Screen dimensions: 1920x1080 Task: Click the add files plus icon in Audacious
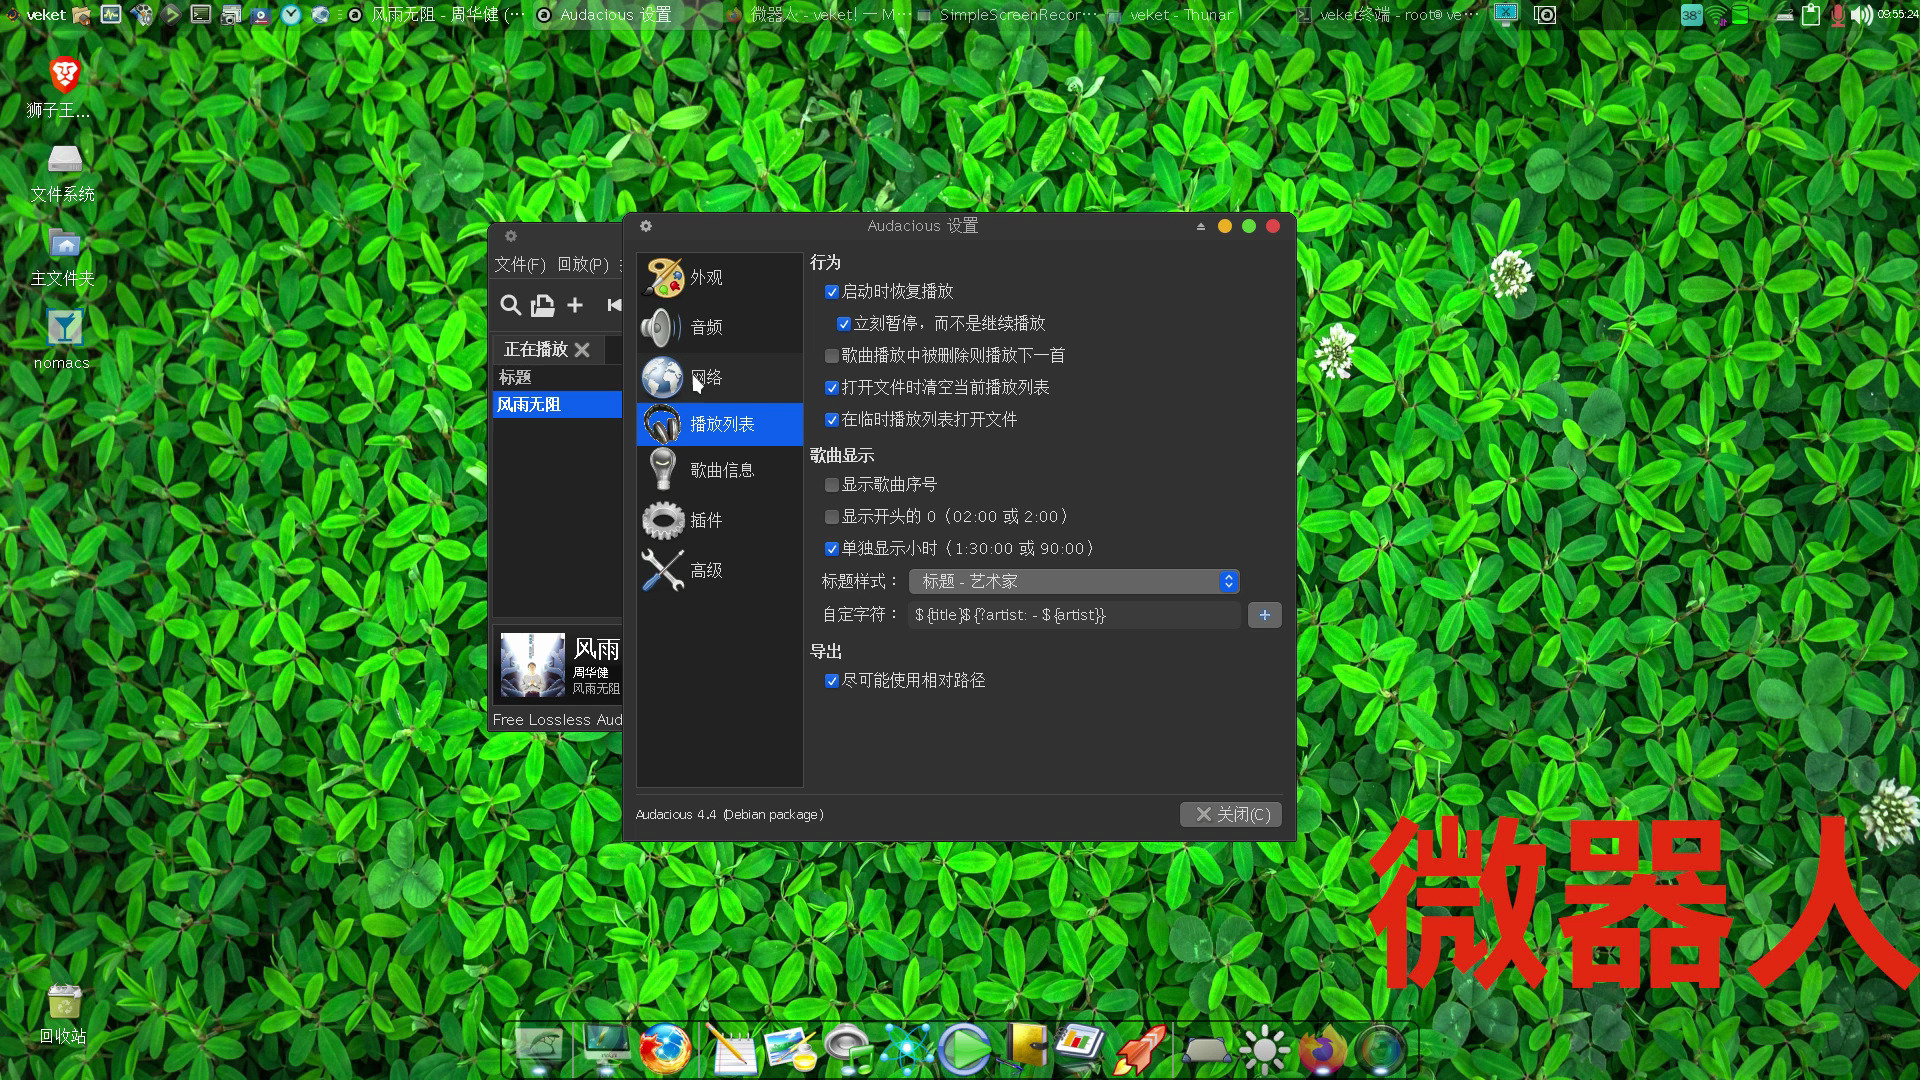(x=575, y=306)
